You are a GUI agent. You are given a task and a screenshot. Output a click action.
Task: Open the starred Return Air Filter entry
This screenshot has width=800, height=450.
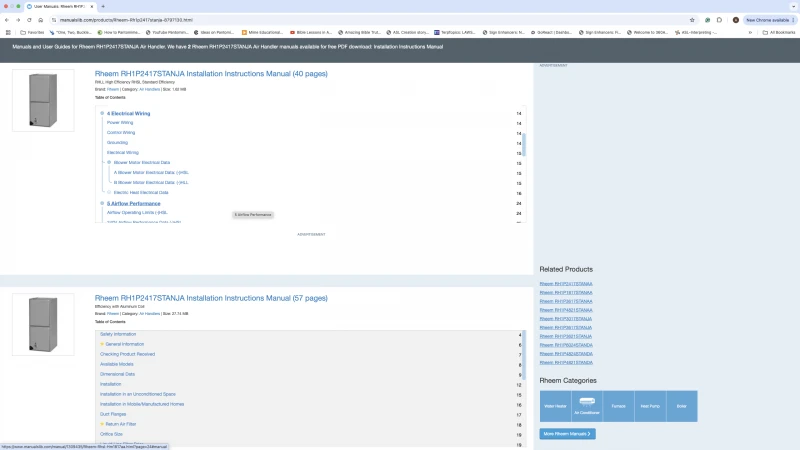(x=120, y=424)
